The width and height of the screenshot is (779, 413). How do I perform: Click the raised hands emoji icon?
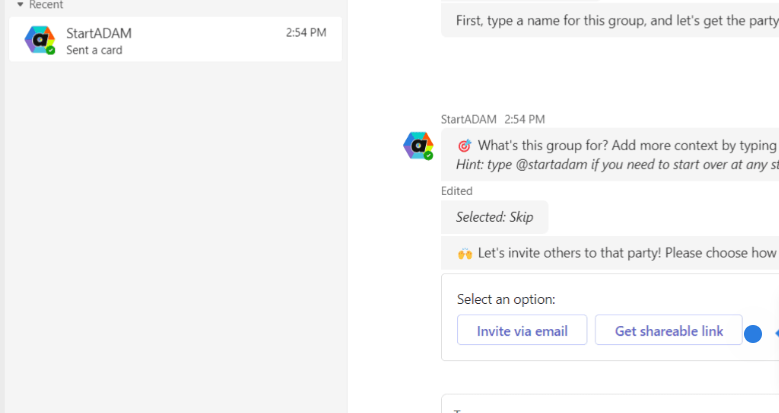464,254
